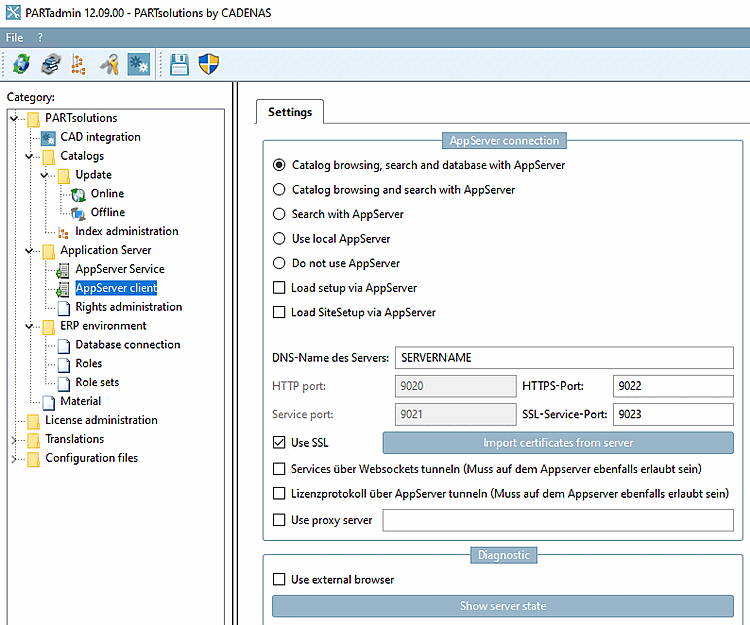This screenshot has height=625, width=750.
Task: Click the SSL-Service-Port input field
Action: click(673, 414)
